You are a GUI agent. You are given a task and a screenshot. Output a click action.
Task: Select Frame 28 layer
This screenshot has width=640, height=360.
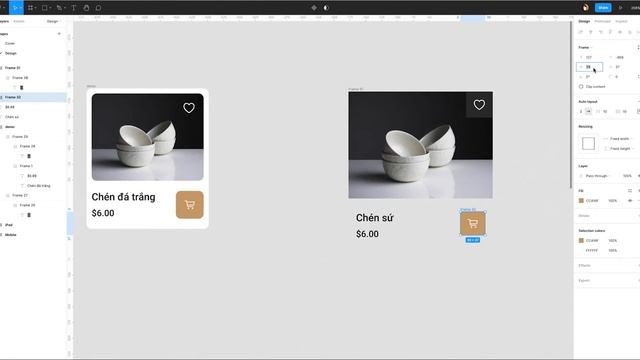click(x=27, y=146)
